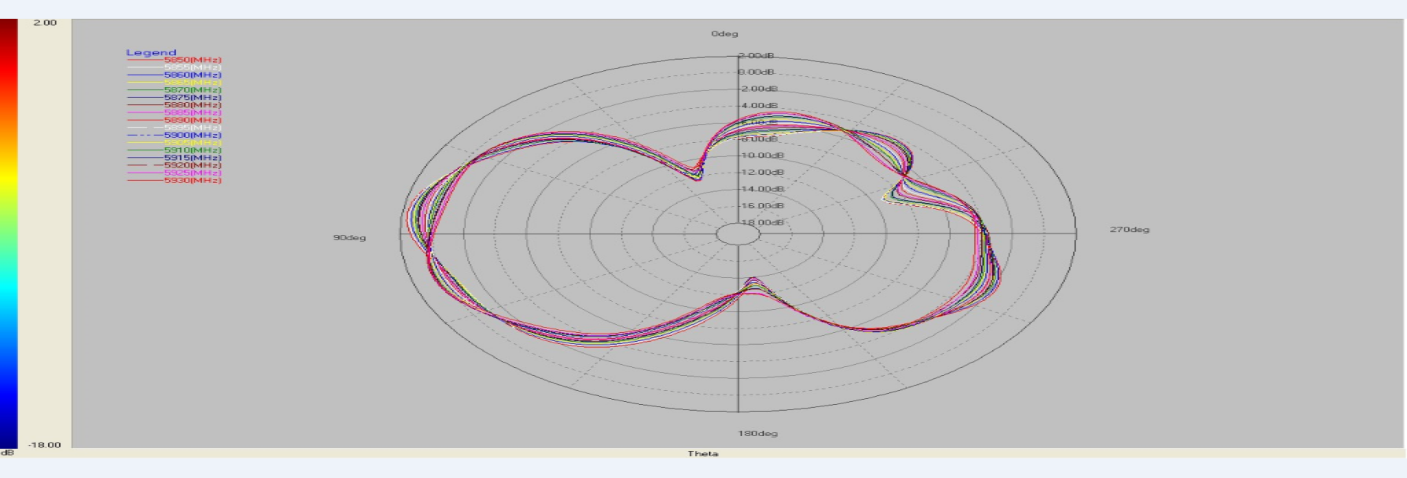Click the 0.00dB radial ring label

(755, 72)
